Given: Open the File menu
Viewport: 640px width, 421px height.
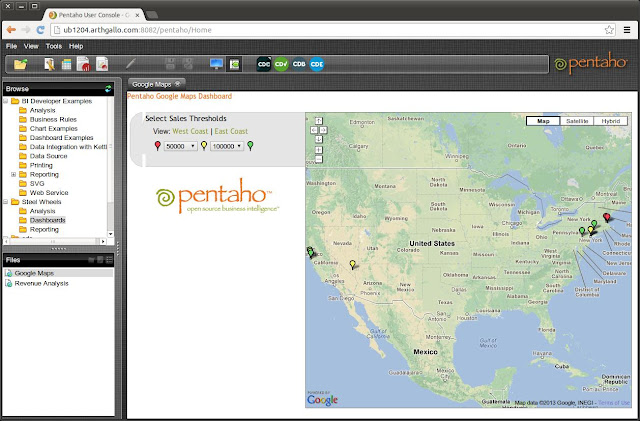Looking at the screenshot, I should click(x=11, y=46).
